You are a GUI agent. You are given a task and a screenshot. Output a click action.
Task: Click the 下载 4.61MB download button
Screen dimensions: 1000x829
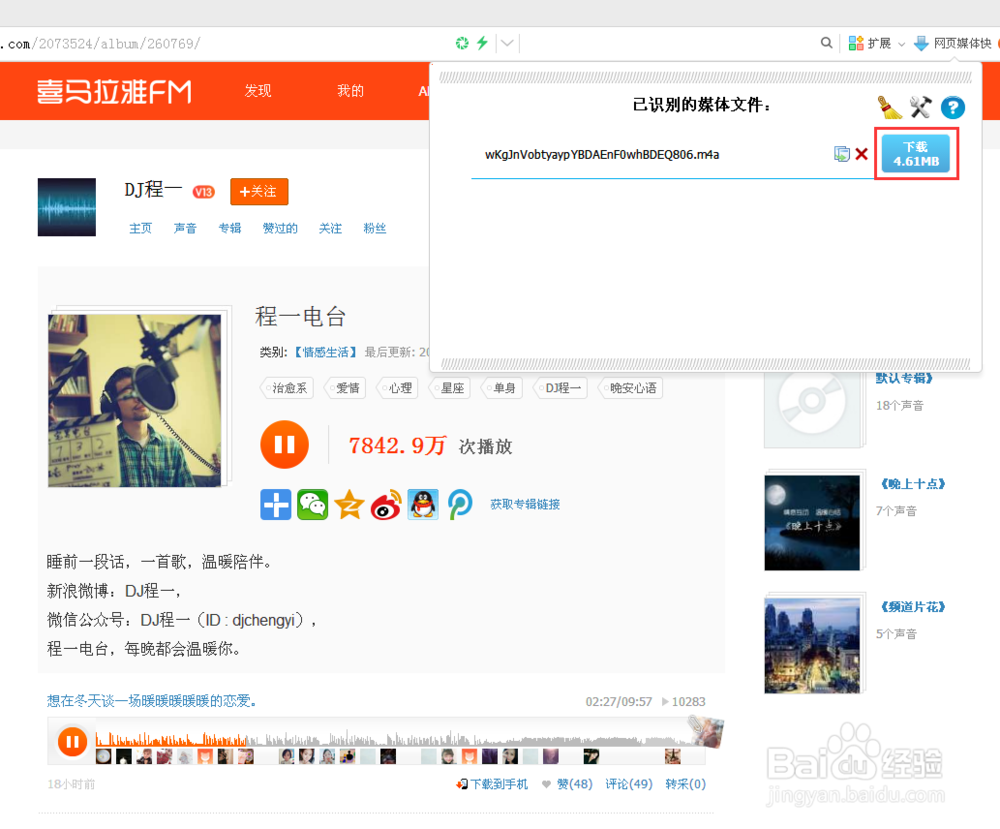(916, 154)
